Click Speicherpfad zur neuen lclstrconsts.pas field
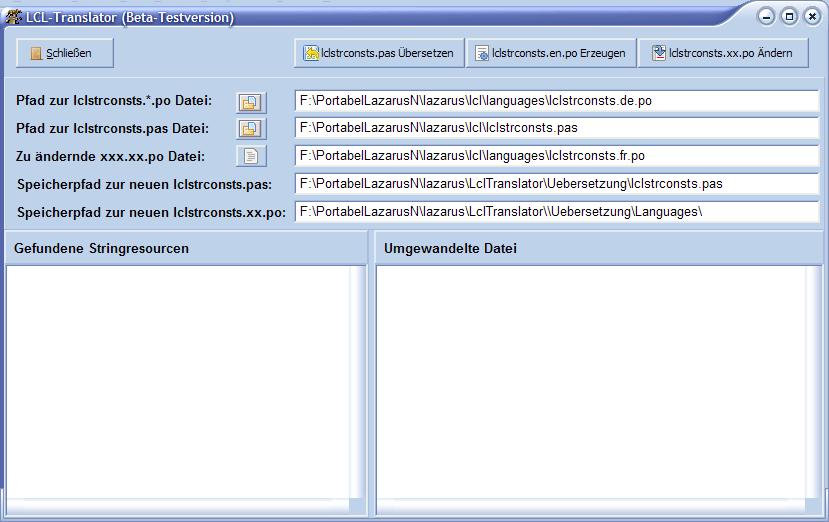Viewport: 829px width, 522px height. (x=556, y=184)
